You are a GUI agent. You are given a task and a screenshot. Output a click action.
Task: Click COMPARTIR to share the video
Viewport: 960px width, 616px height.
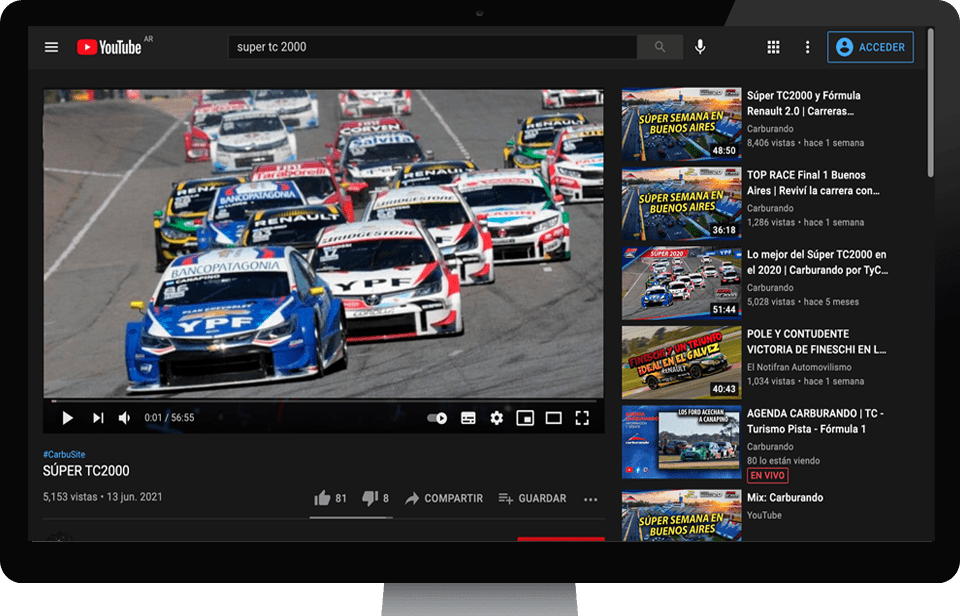tap(444, 498)
